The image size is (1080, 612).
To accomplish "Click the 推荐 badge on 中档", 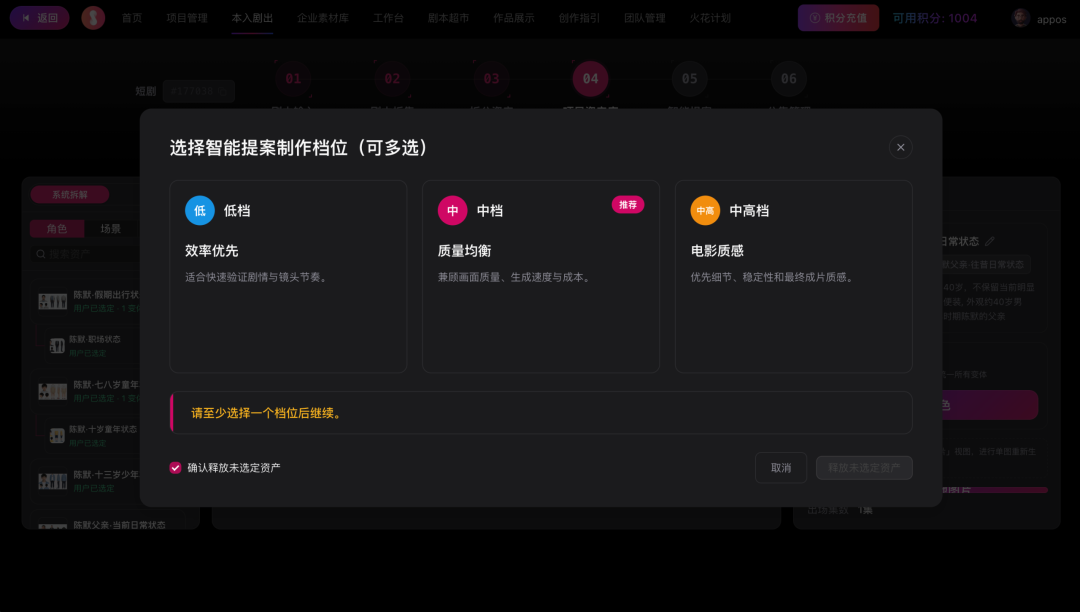I will point(627,204).
